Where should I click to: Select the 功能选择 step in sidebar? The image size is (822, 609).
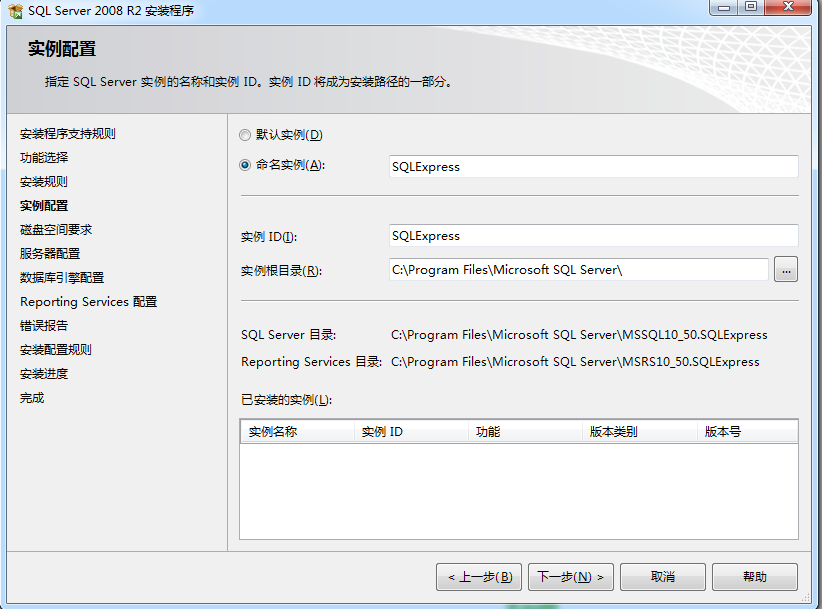coord(44,158)
